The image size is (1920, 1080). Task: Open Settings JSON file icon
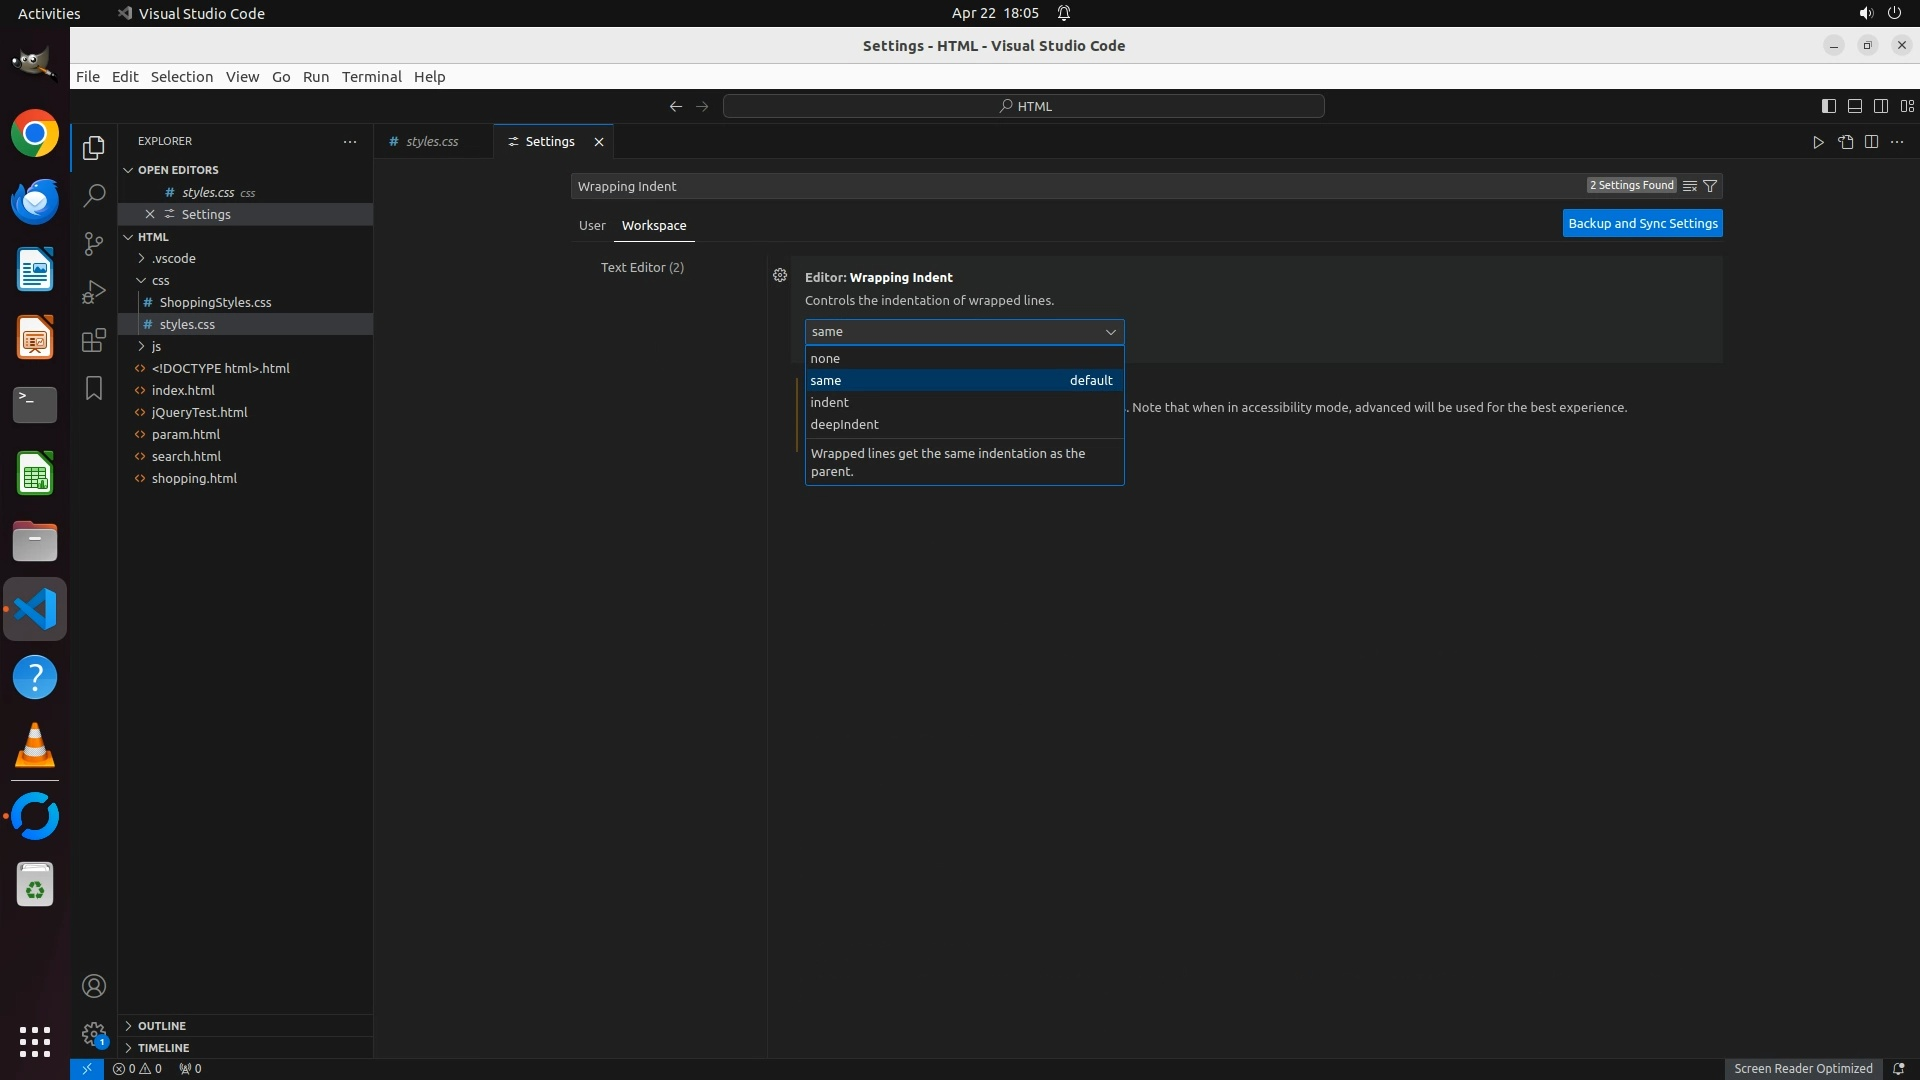click(1845, 142)
